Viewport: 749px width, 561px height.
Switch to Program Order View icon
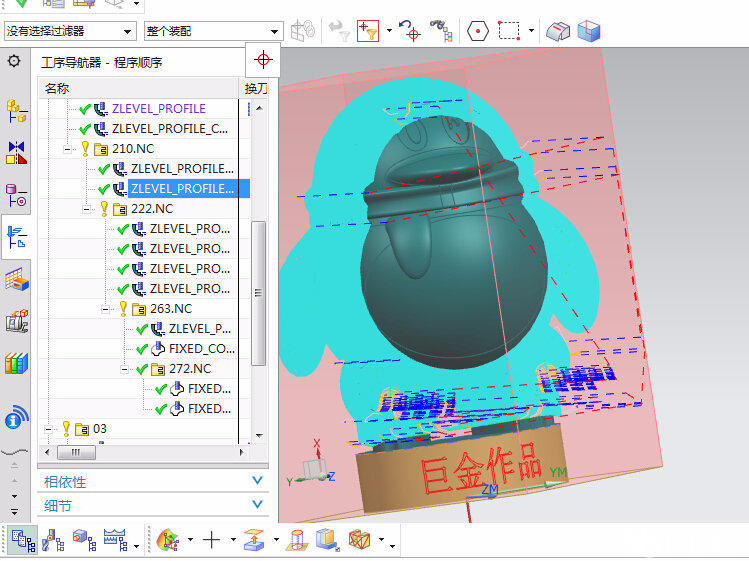(22, 540)
